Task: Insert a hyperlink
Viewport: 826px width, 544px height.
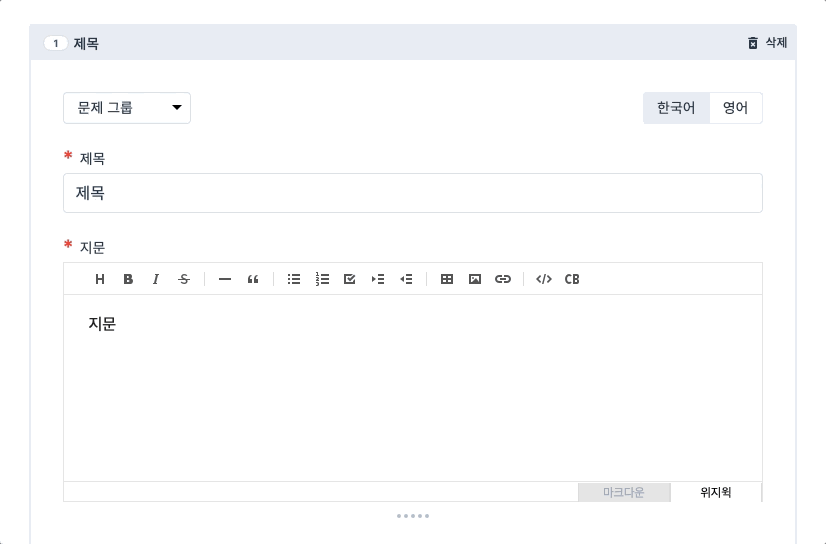Action: [503, 279]
